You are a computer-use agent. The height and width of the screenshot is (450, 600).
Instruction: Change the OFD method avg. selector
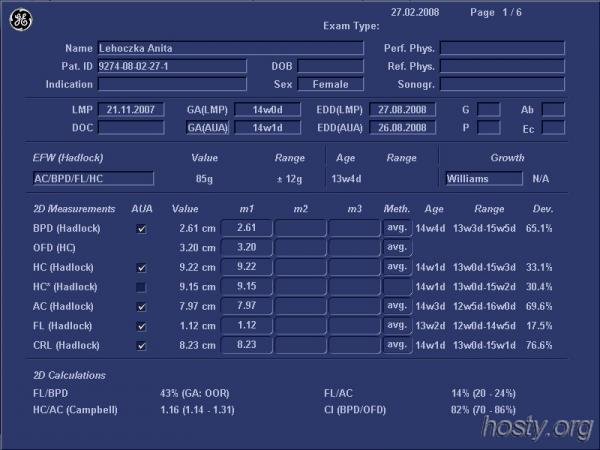pos(397,248)
